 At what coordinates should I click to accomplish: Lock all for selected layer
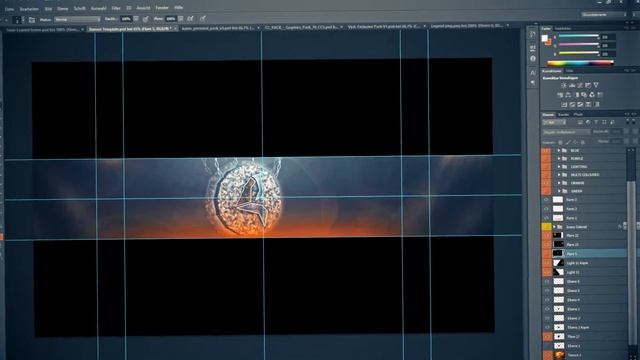[x=583, y=142]
